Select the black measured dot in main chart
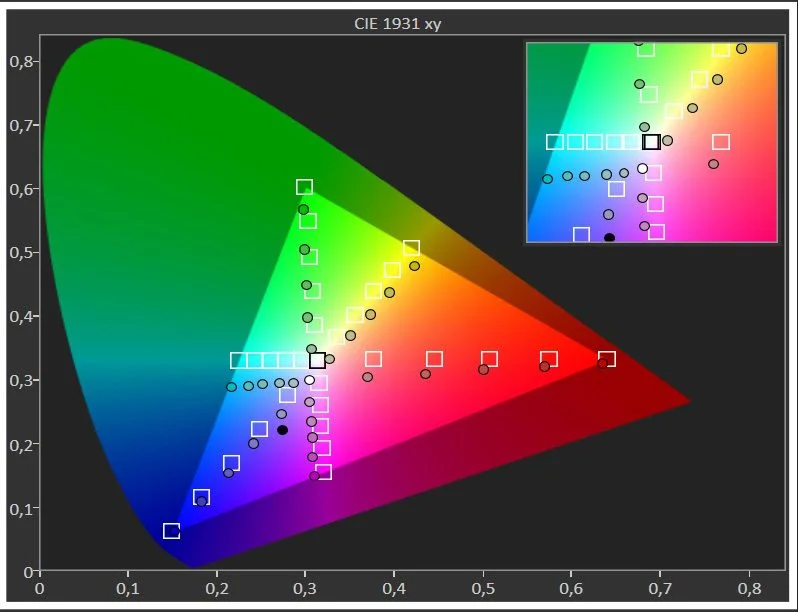The image size is (798, 612). pos(282,430)
